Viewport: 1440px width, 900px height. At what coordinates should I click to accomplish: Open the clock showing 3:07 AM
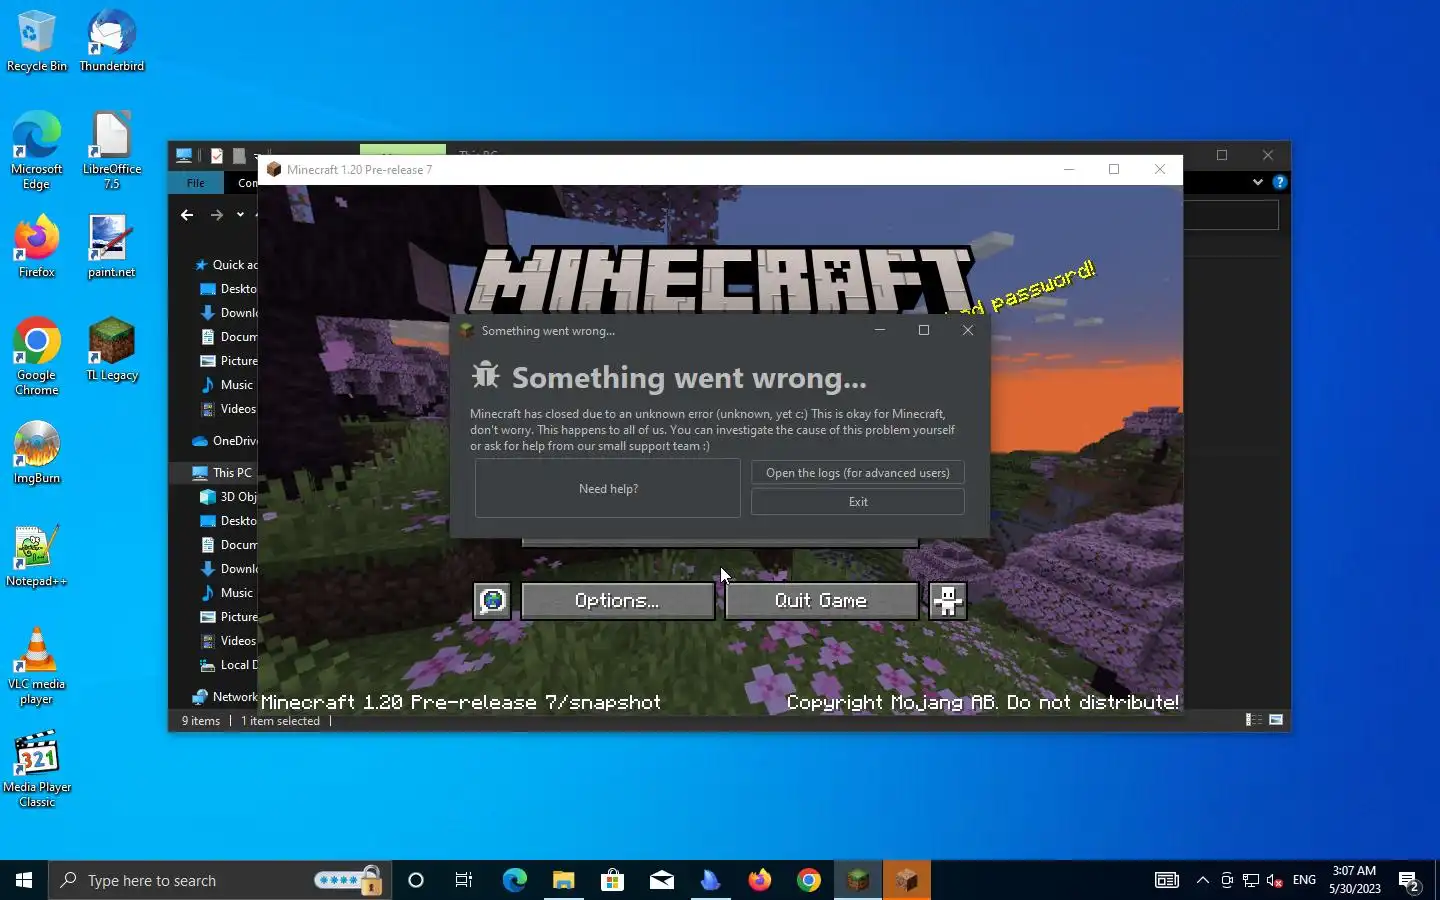click(x=1354, y=880)
